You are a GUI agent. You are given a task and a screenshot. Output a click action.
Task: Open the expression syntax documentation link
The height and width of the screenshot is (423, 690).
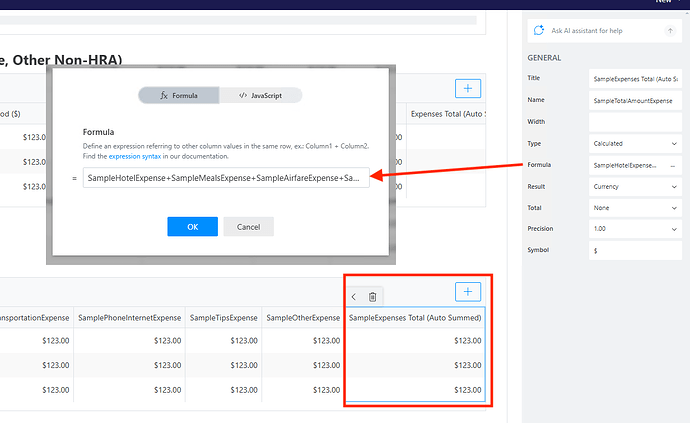click(x=139, y=156)
